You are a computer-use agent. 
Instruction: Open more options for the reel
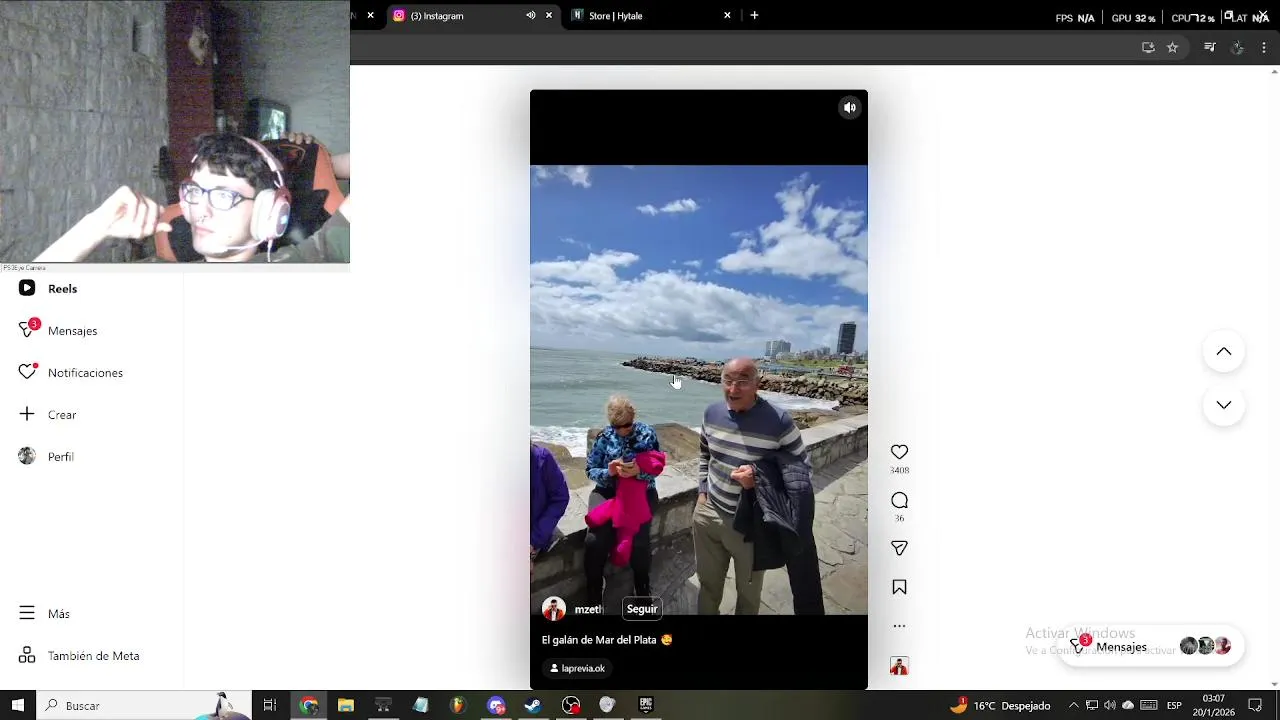(x=899, y=626)
